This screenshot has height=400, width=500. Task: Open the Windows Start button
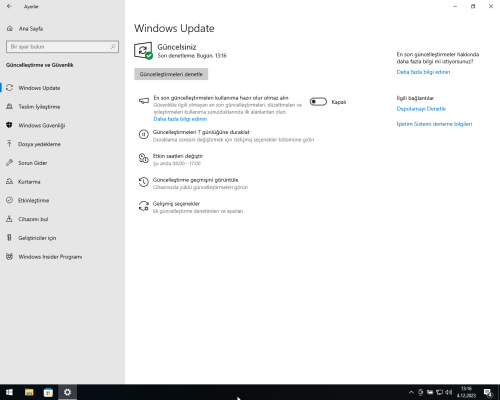9,392
